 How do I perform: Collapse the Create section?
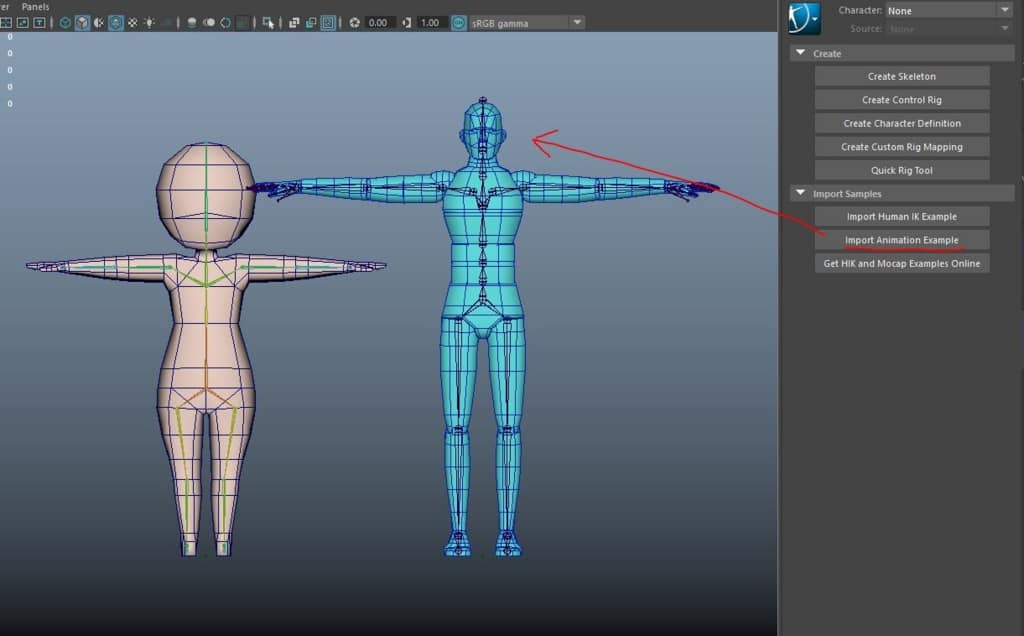click(800, 53)
